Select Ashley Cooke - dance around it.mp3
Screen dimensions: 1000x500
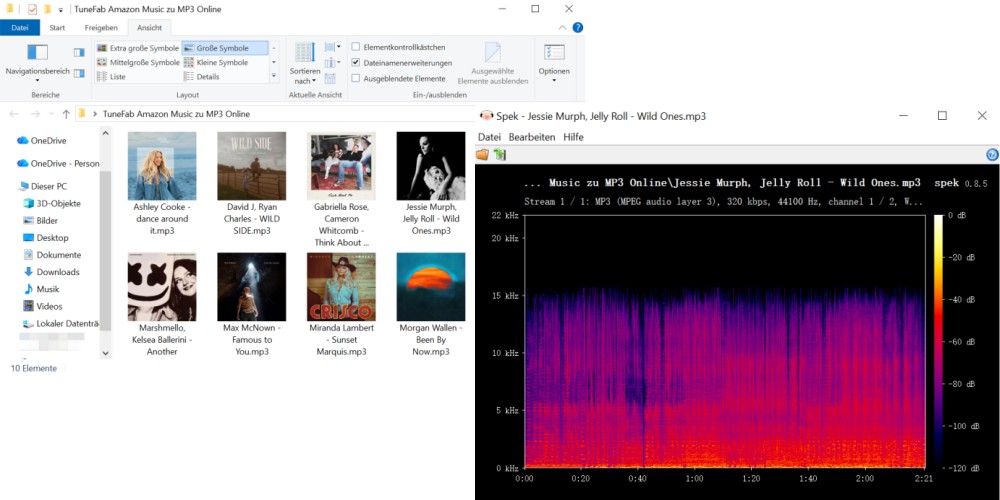(x=162, y=184)
